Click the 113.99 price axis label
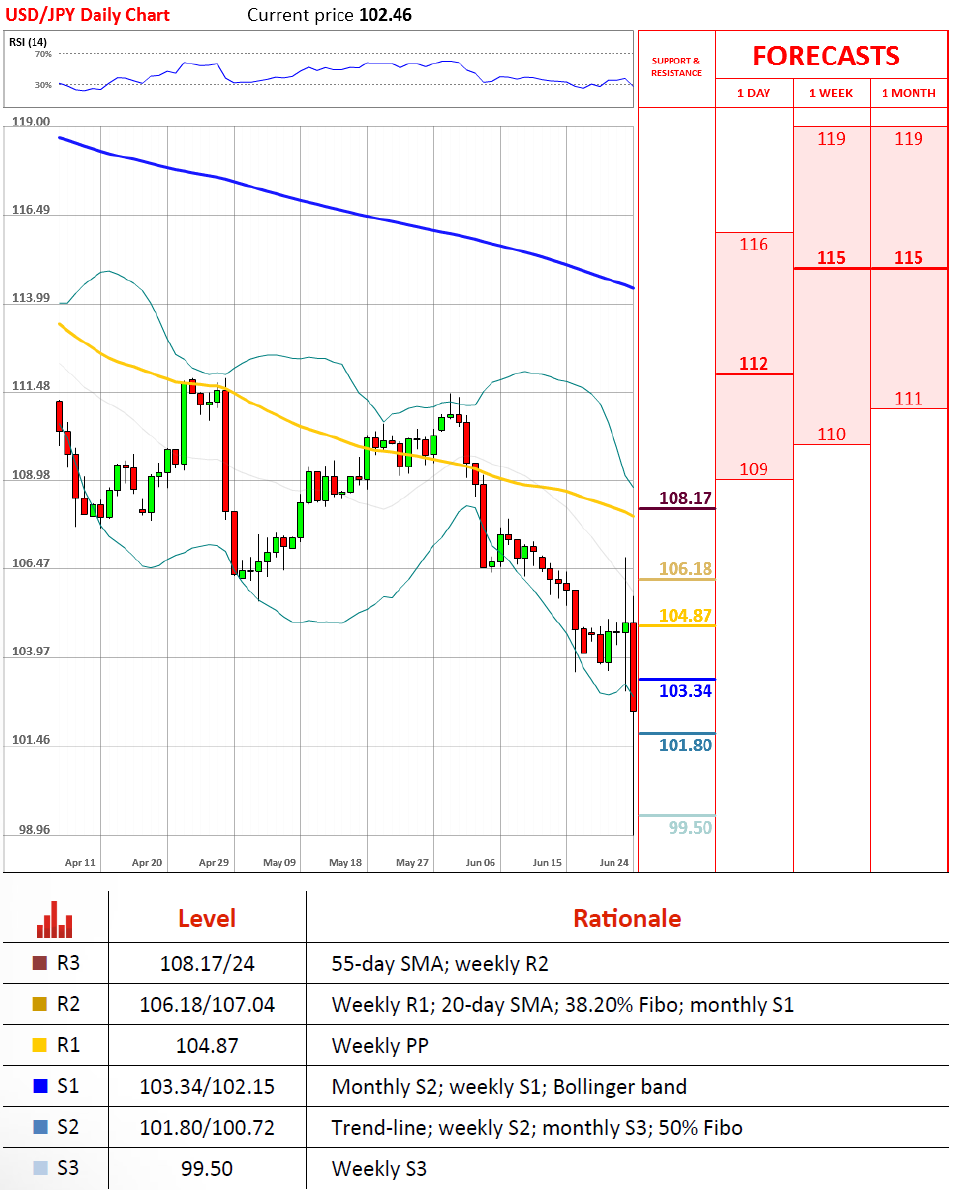Image resolution: width=958 pixels, height=1190 pixels. pos(31,298)
